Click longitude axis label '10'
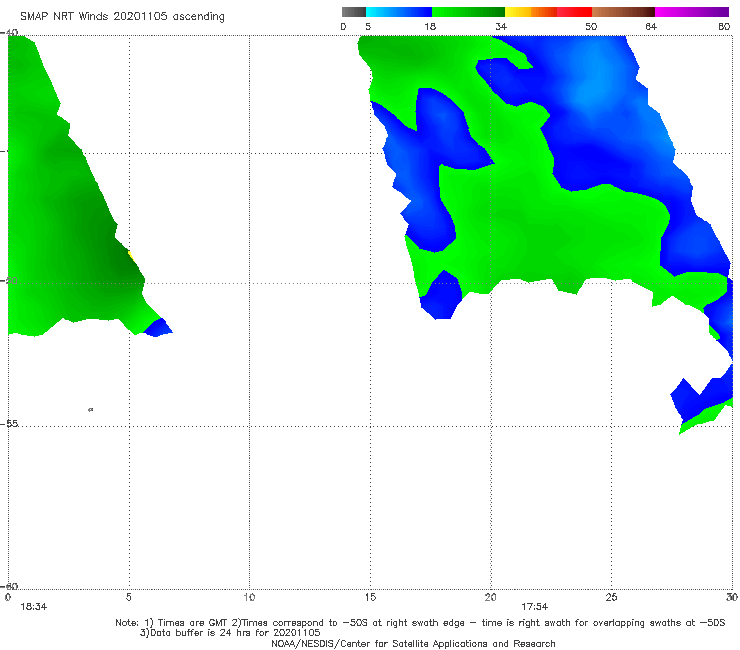This screenshot has width=740, height=650. point(249,598)
